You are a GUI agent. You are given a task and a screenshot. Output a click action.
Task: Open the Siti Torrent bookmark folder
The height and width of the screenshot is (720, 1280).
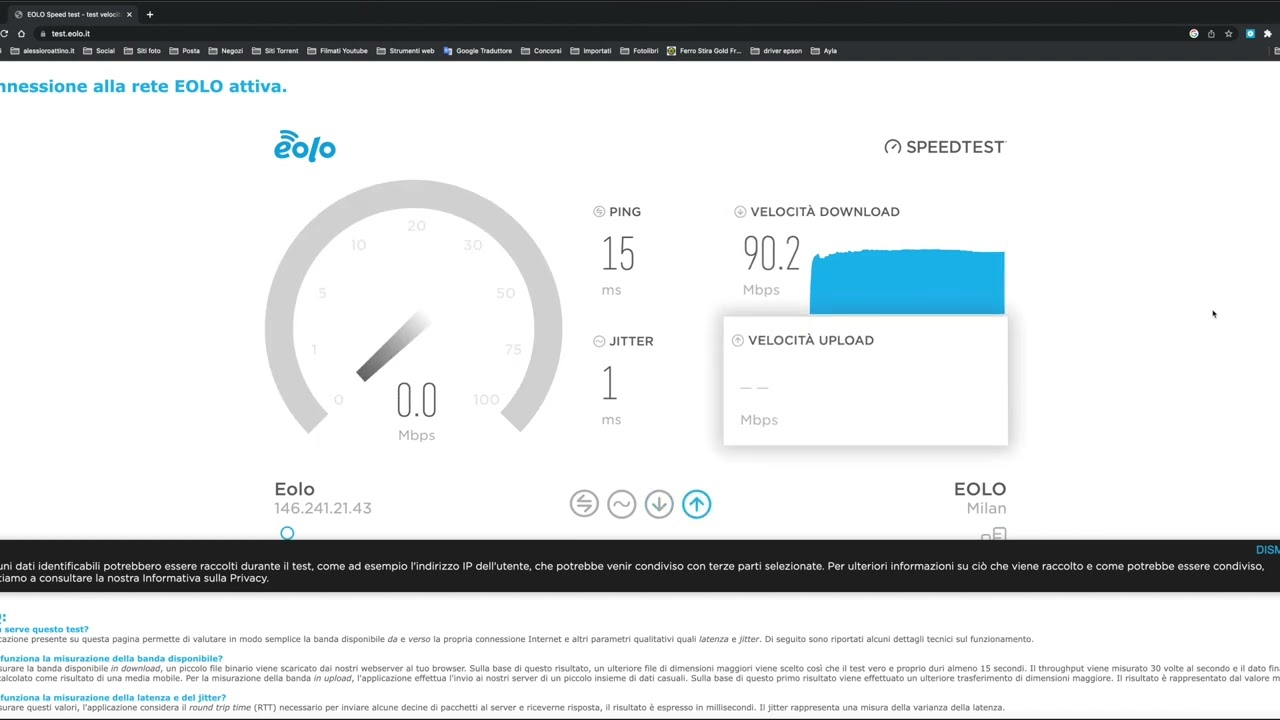point(275,51)
